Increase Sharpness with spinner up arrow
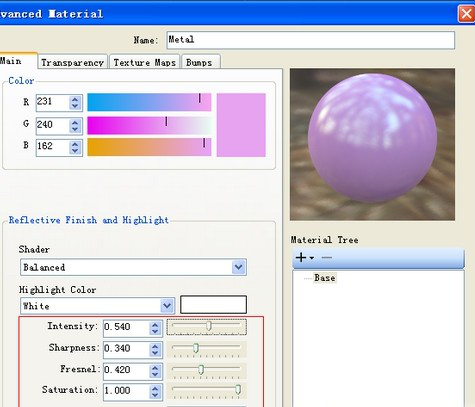Screen dimensions: 475x407 [155, 346]
